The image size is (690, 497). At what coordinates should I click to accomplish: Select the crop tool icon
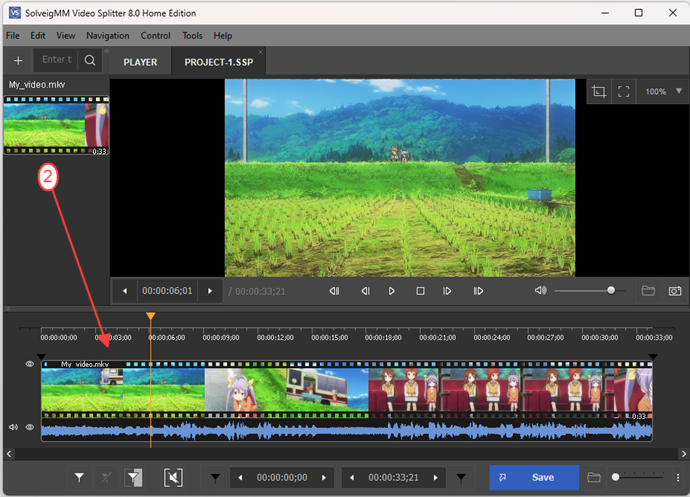[x=599, y=92]
